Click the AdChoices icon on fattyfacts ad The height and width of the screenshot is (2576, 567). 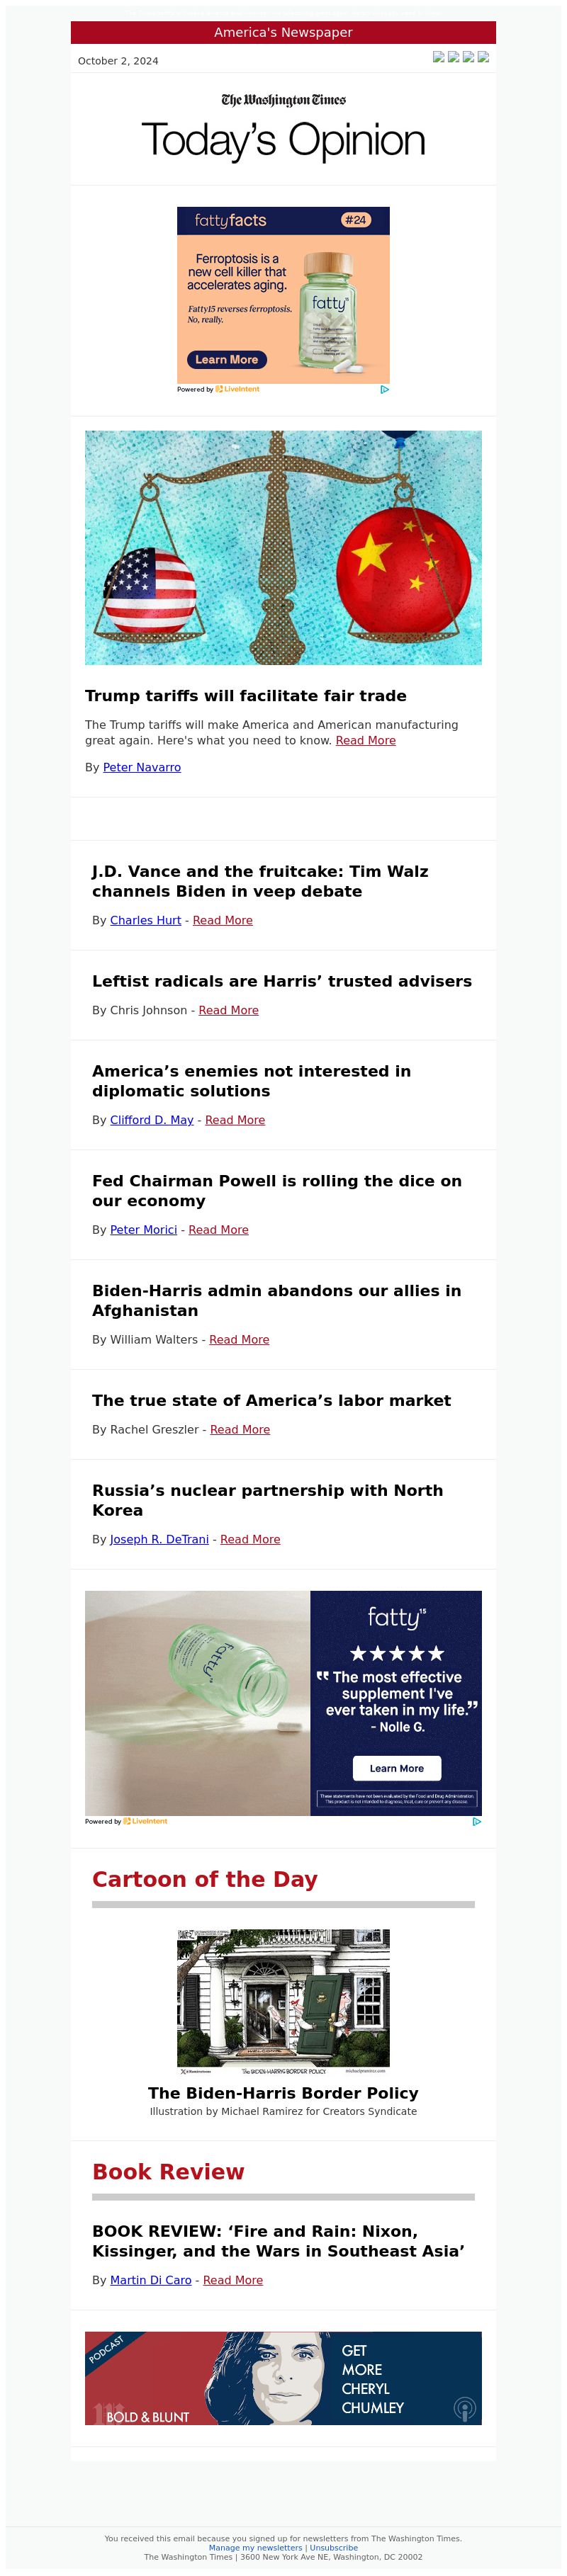(384, 389)
